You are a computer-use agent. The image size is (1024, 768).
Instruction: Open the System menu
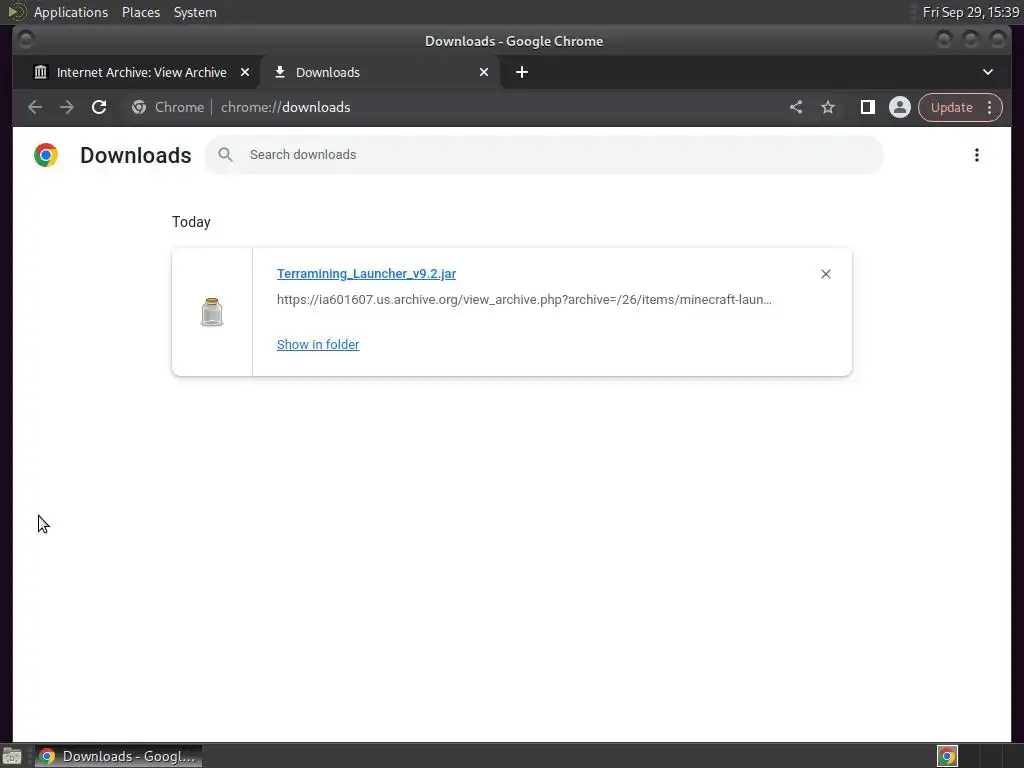(195, 12)
